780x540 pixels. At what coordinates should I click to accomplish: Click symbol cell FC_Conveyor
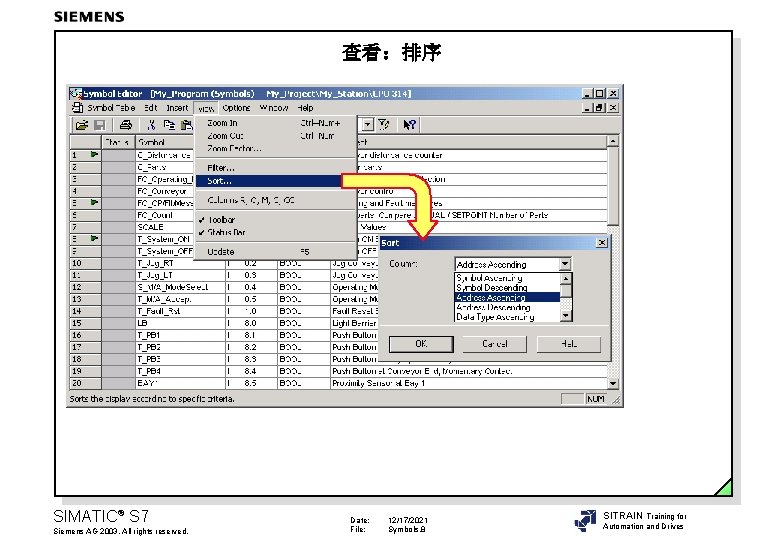point(165,191)
